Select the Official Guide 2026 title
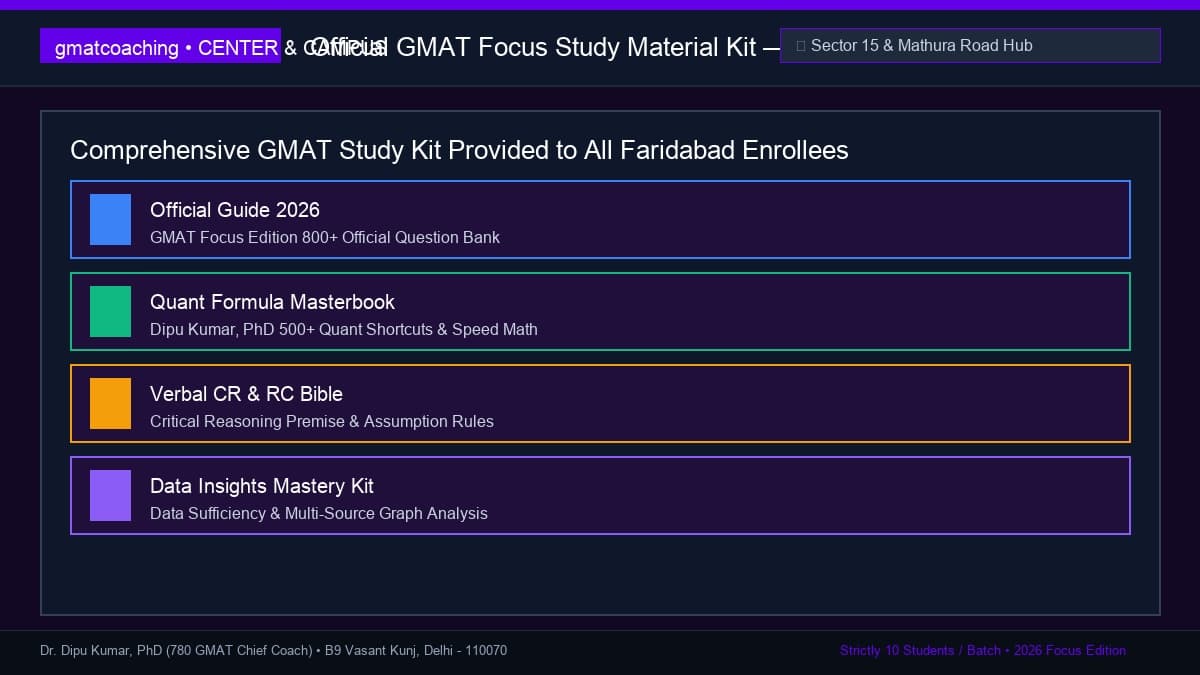The width and height of the screenshot is (1200, 675). pyautogui.click(x=235, y=210)
